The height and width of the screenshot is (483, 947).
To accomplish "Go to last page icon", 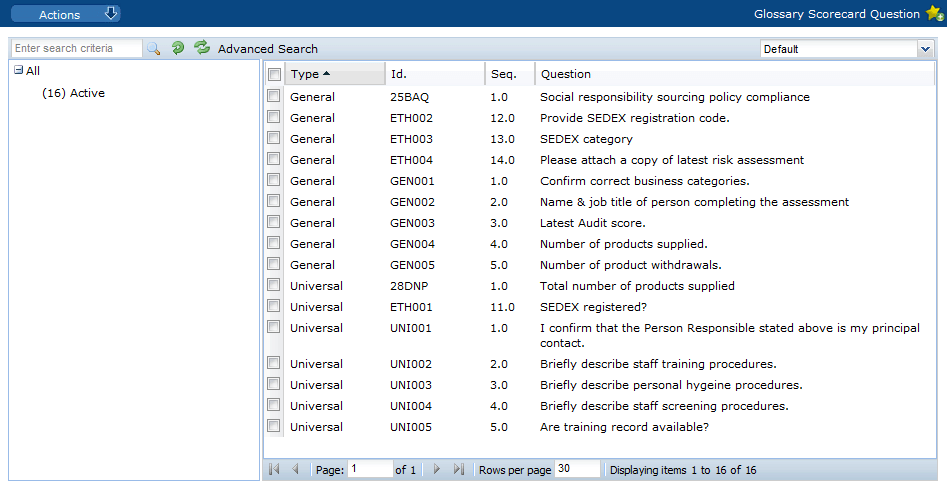I will click(458, 469).
